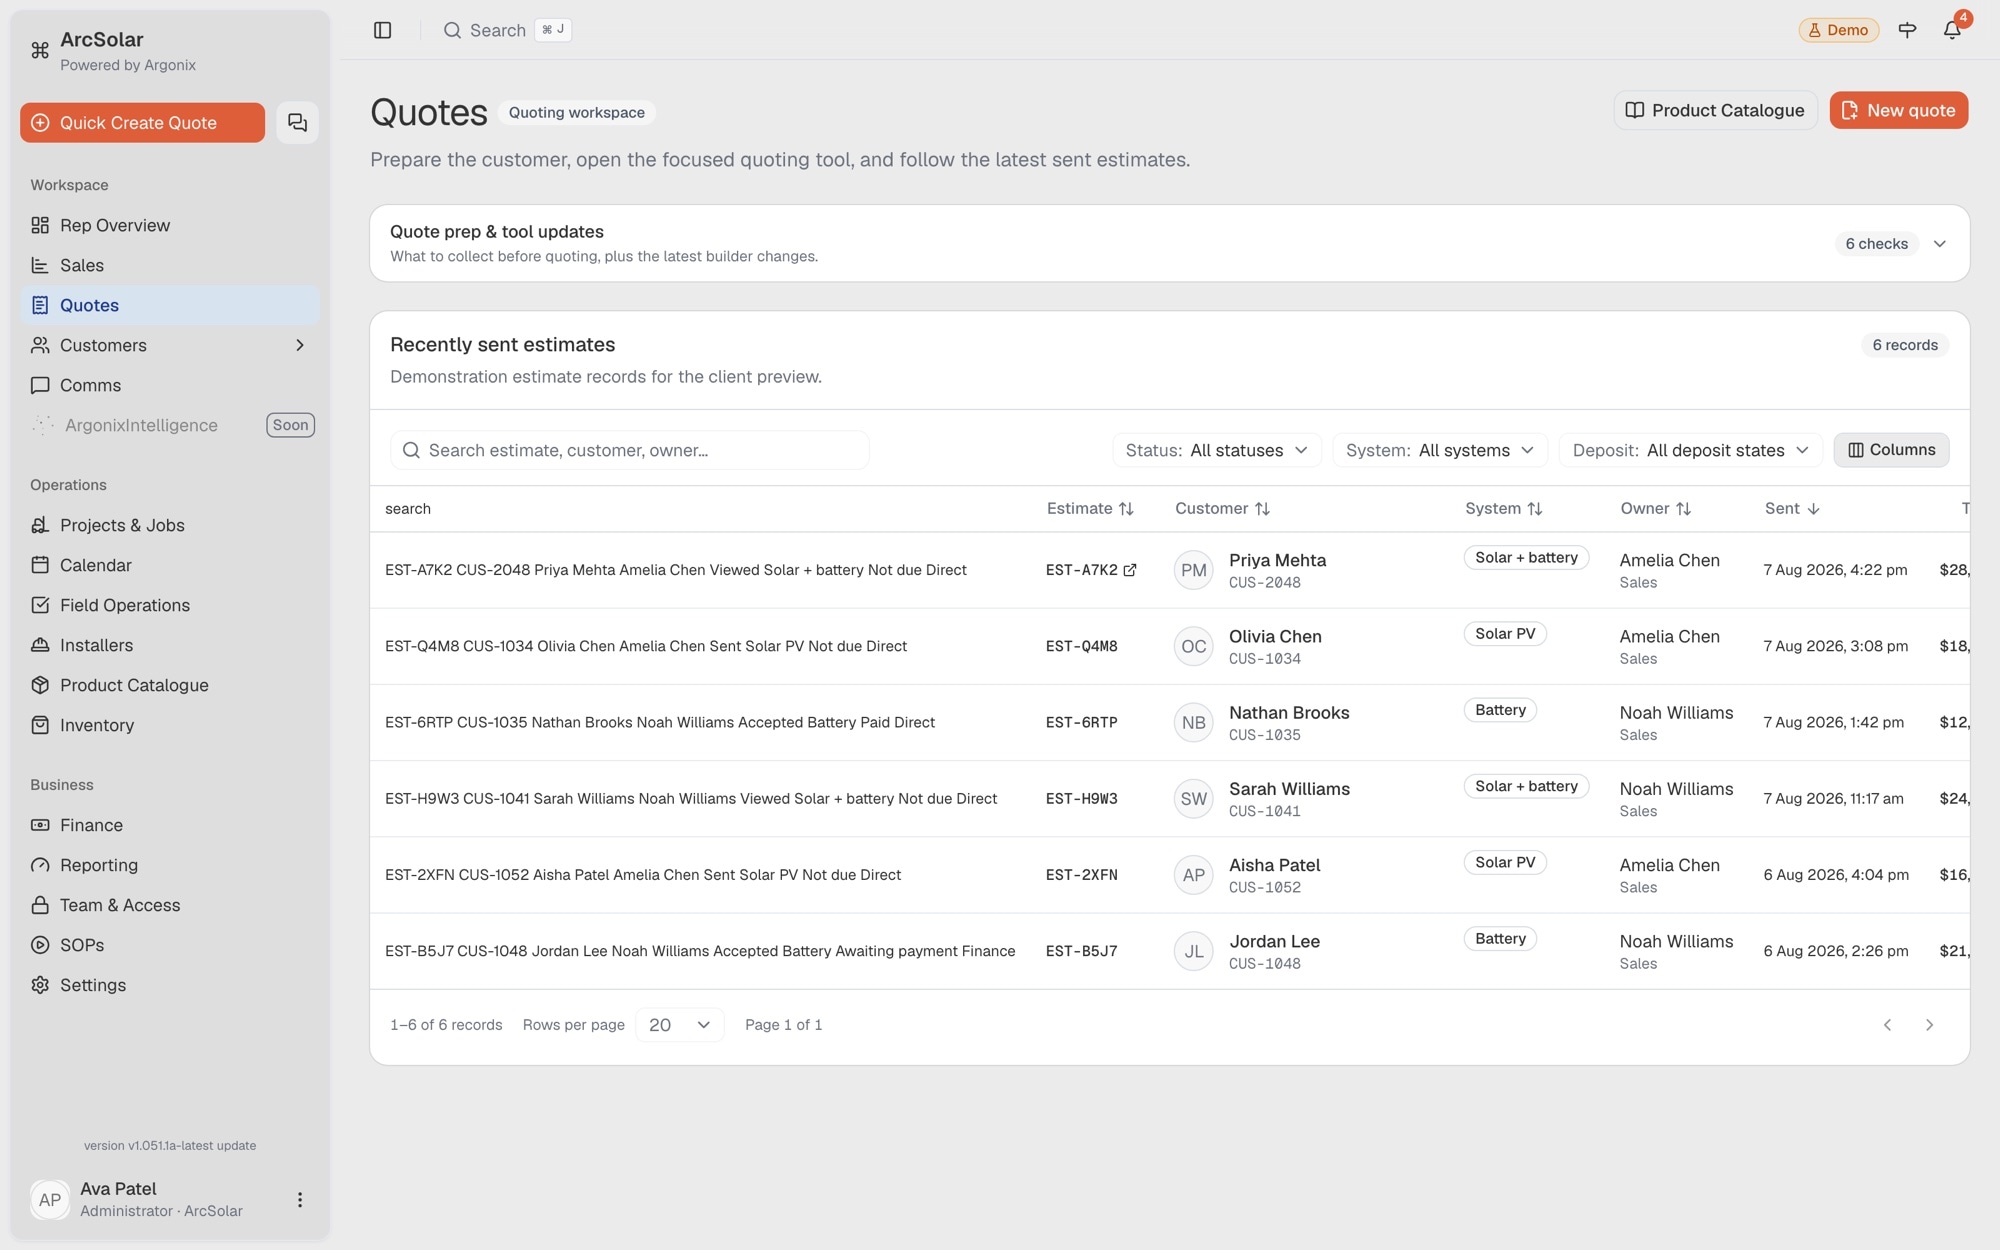Open Reporting in the sidebar
Screen dimensions: 2000x1250
99,865
